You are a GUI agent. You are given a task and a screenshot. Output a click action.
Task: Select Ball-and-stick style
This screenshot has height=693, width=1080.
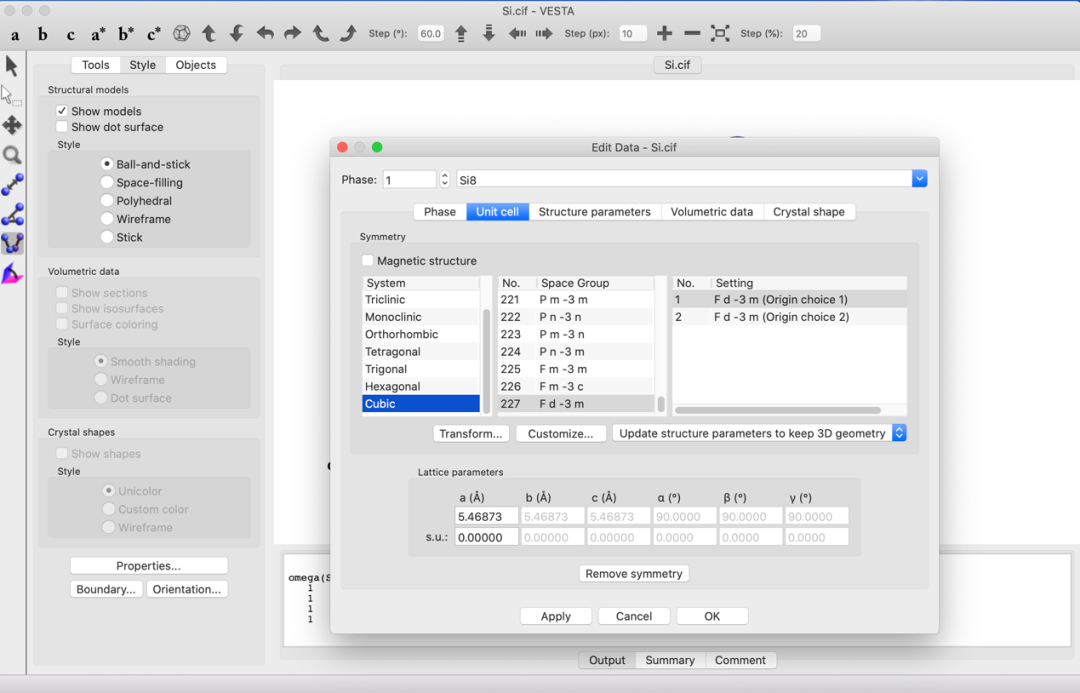point(107,164)
